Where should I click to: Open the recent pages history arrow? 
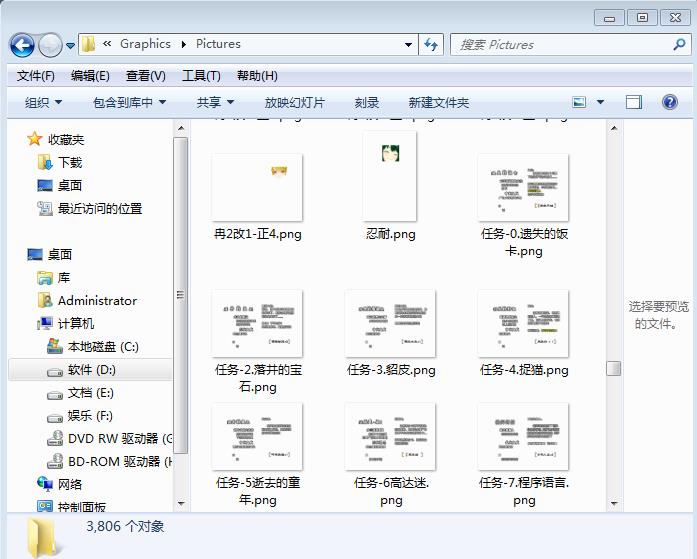click(x=70, y=45)
